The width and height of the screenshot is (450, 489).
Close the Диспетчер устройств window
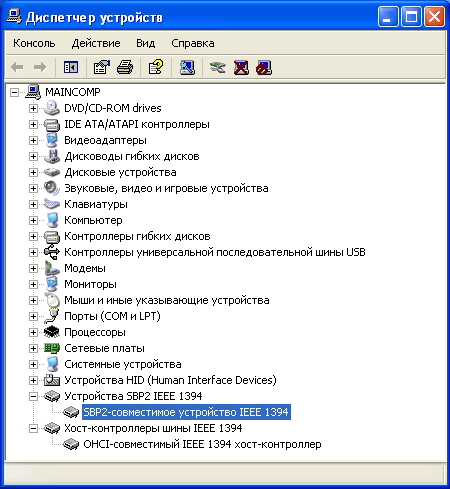434,16
